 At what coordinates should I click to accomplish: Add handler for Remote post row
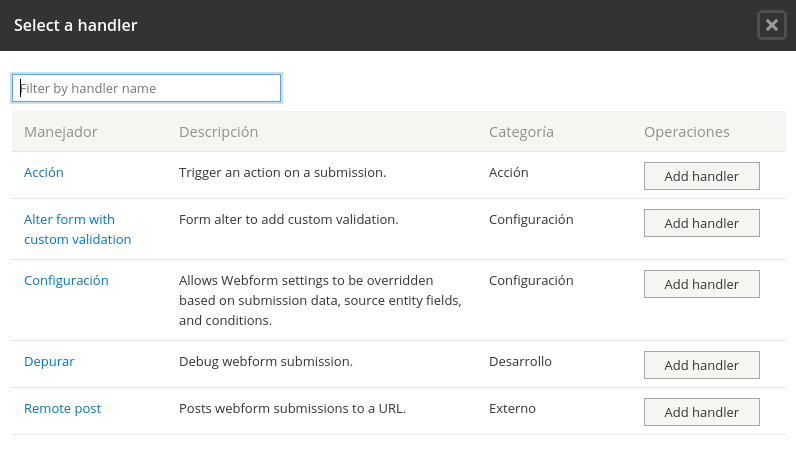tap(702, 412)
